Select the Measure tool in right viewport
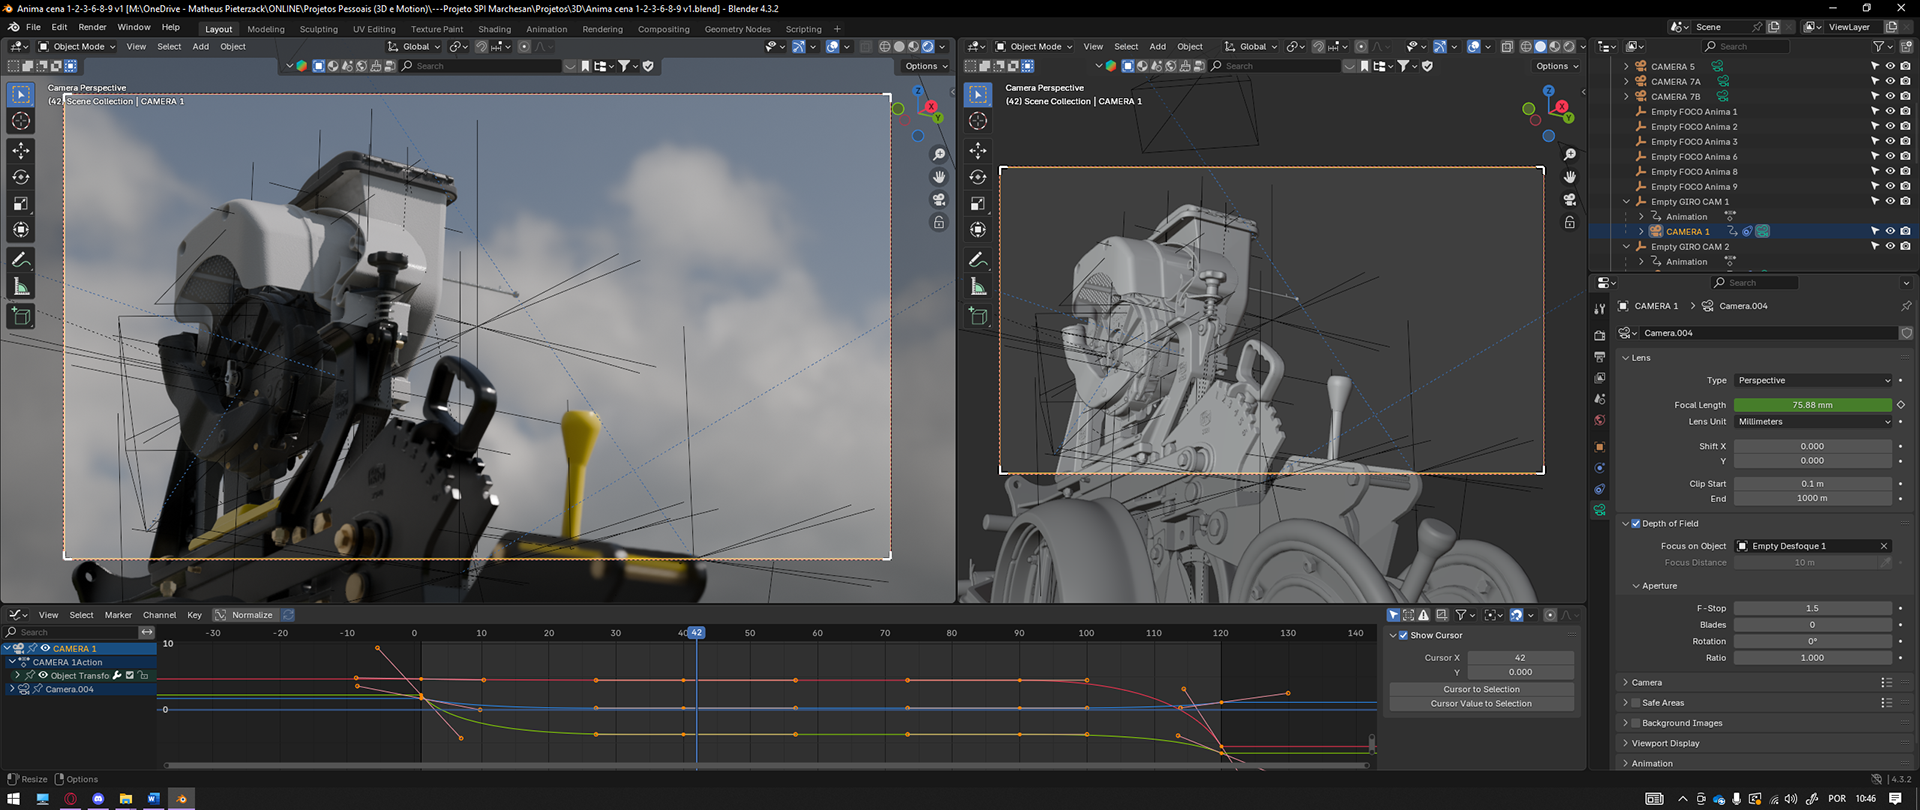 (x=978, y=287)
